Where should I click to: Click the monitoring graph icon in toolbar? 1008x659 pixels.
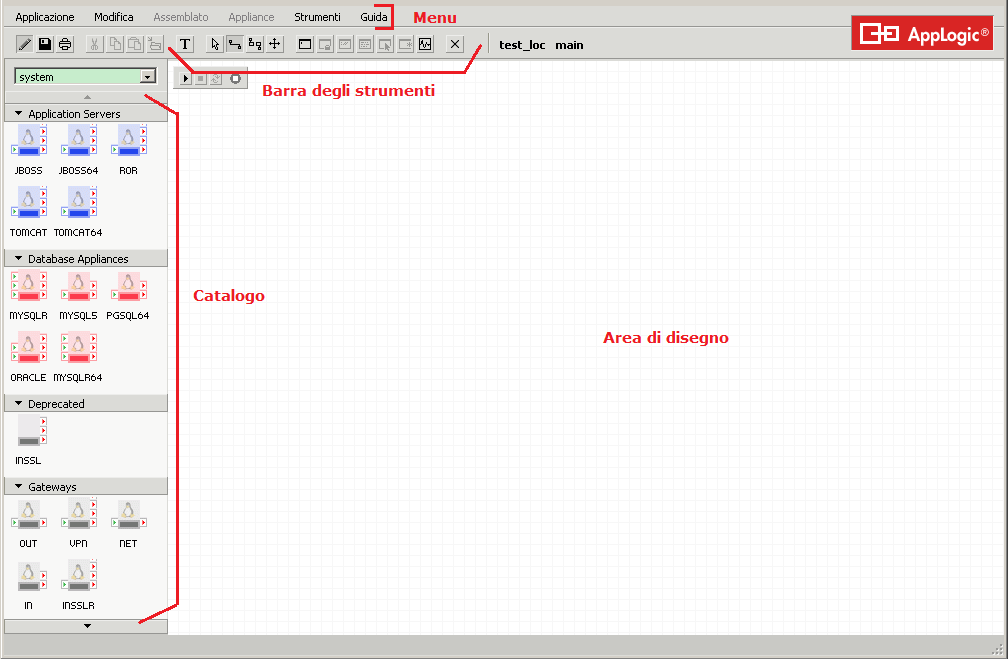(425, 44)
